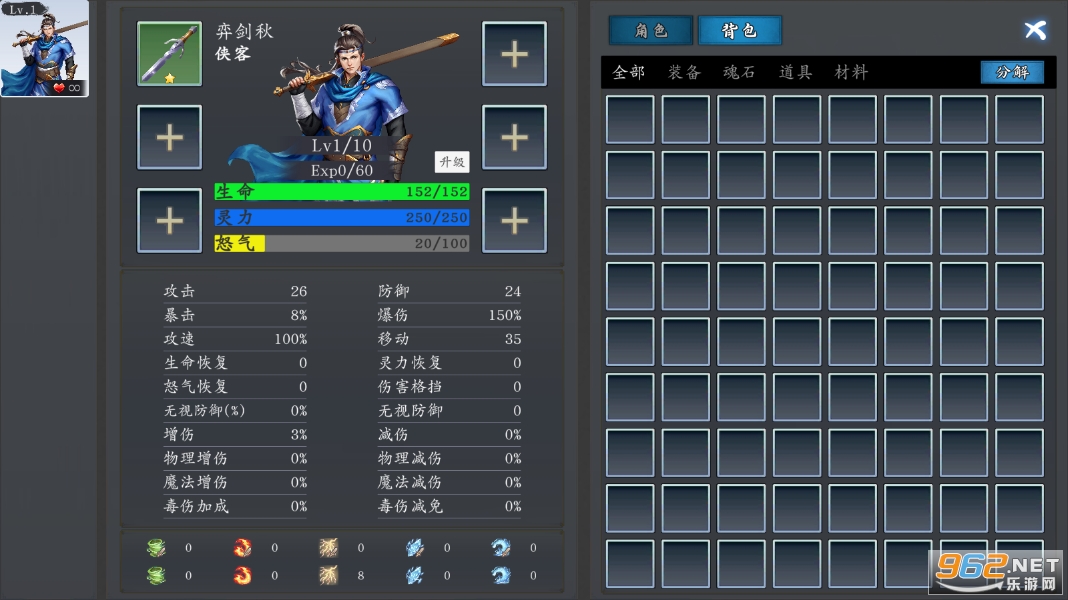Filter inventory by 道具

click(x=796, y=72)
